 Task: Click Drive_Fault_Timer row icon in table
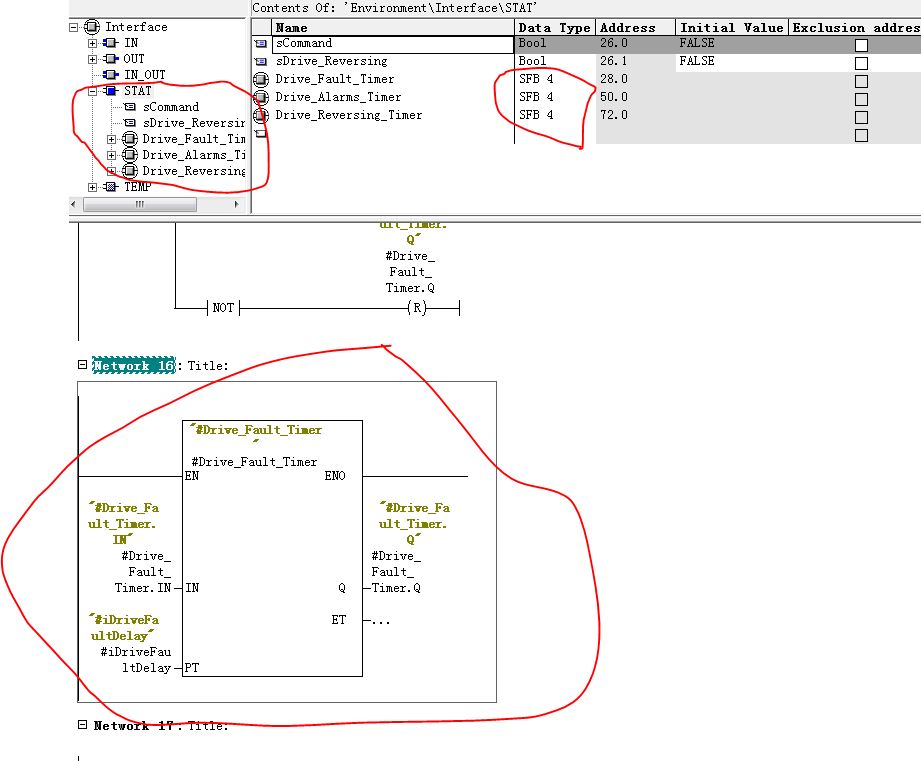click(x=261, y=79)
